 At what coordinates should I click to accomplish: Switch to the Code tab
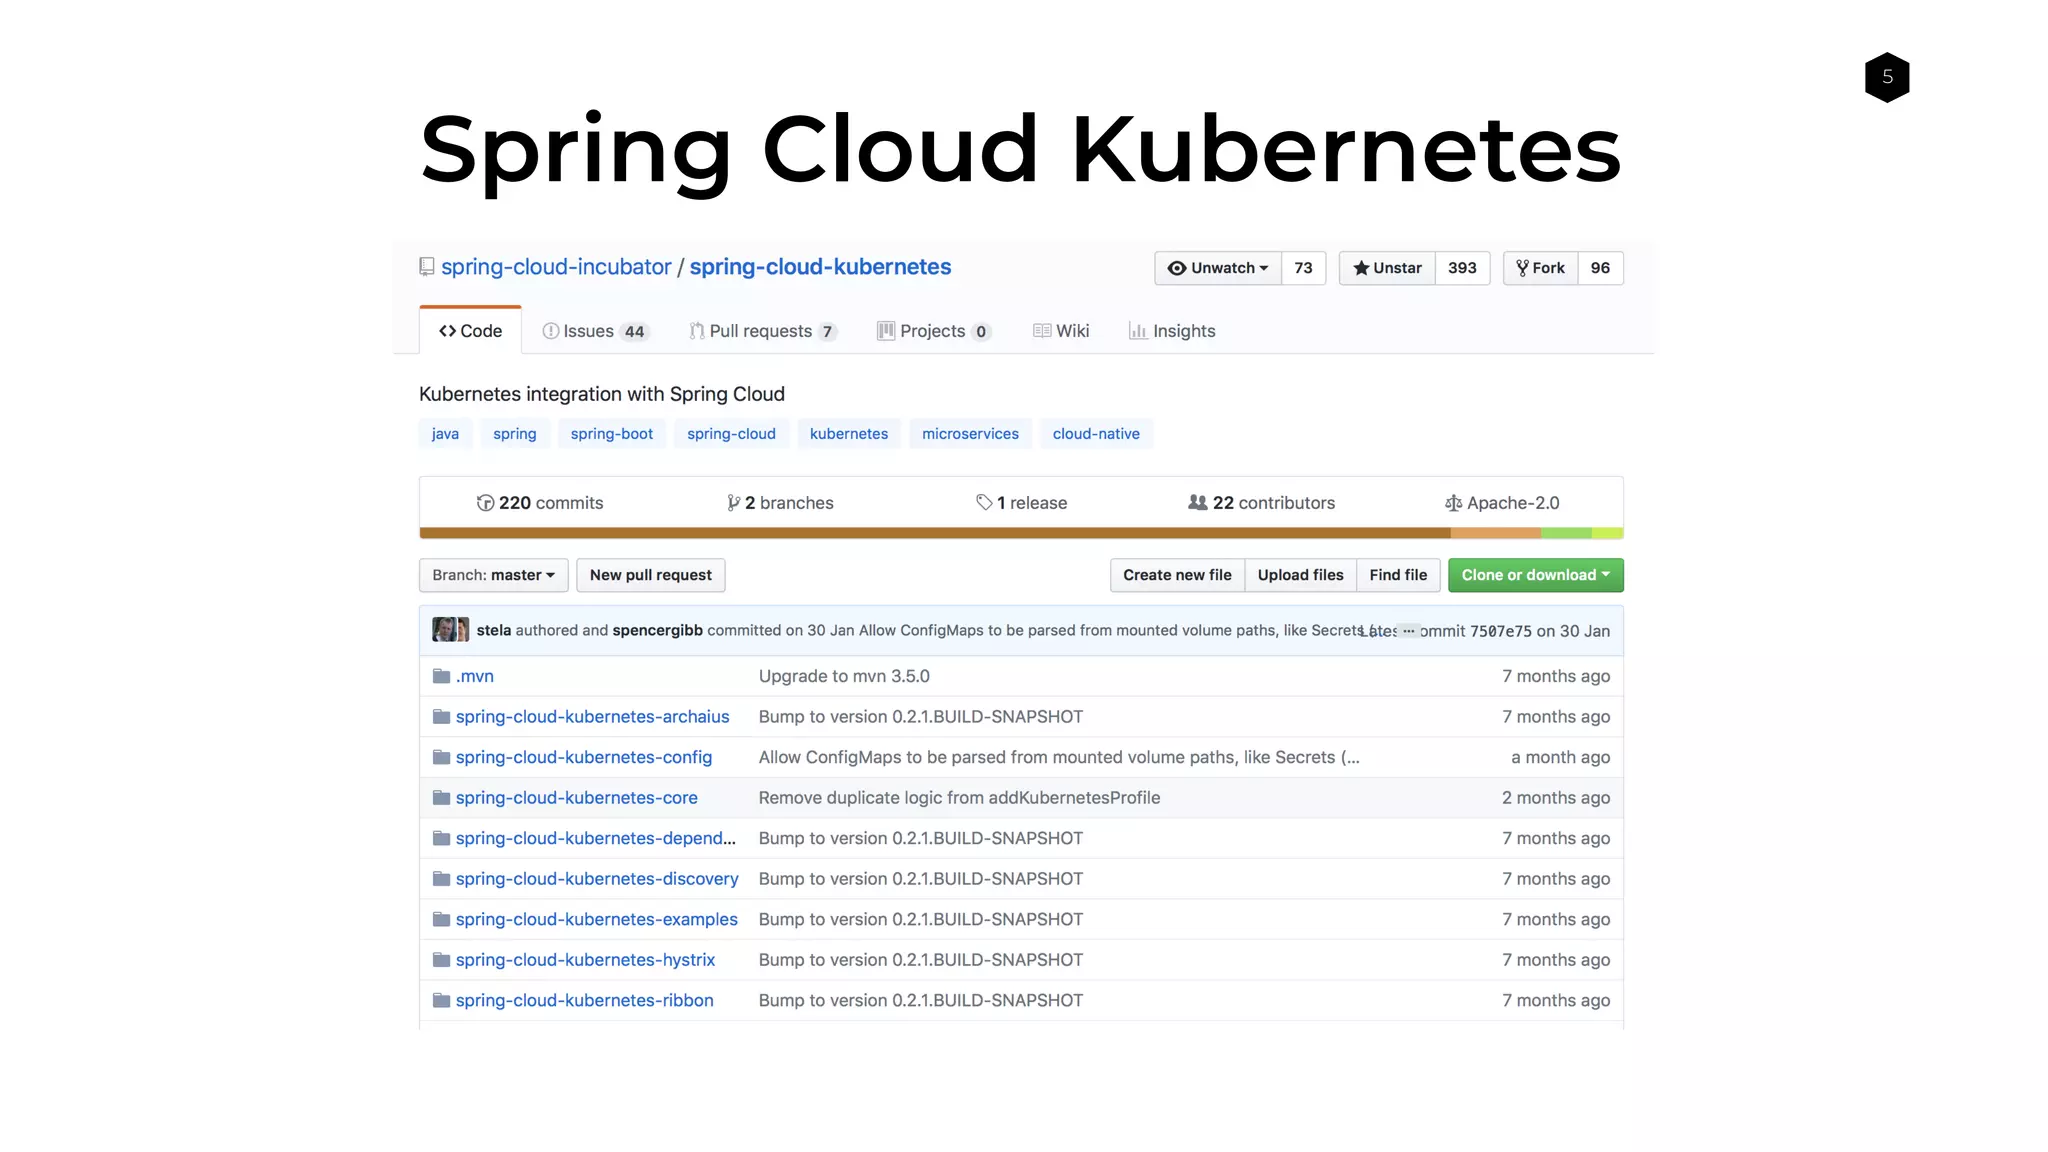470,331
